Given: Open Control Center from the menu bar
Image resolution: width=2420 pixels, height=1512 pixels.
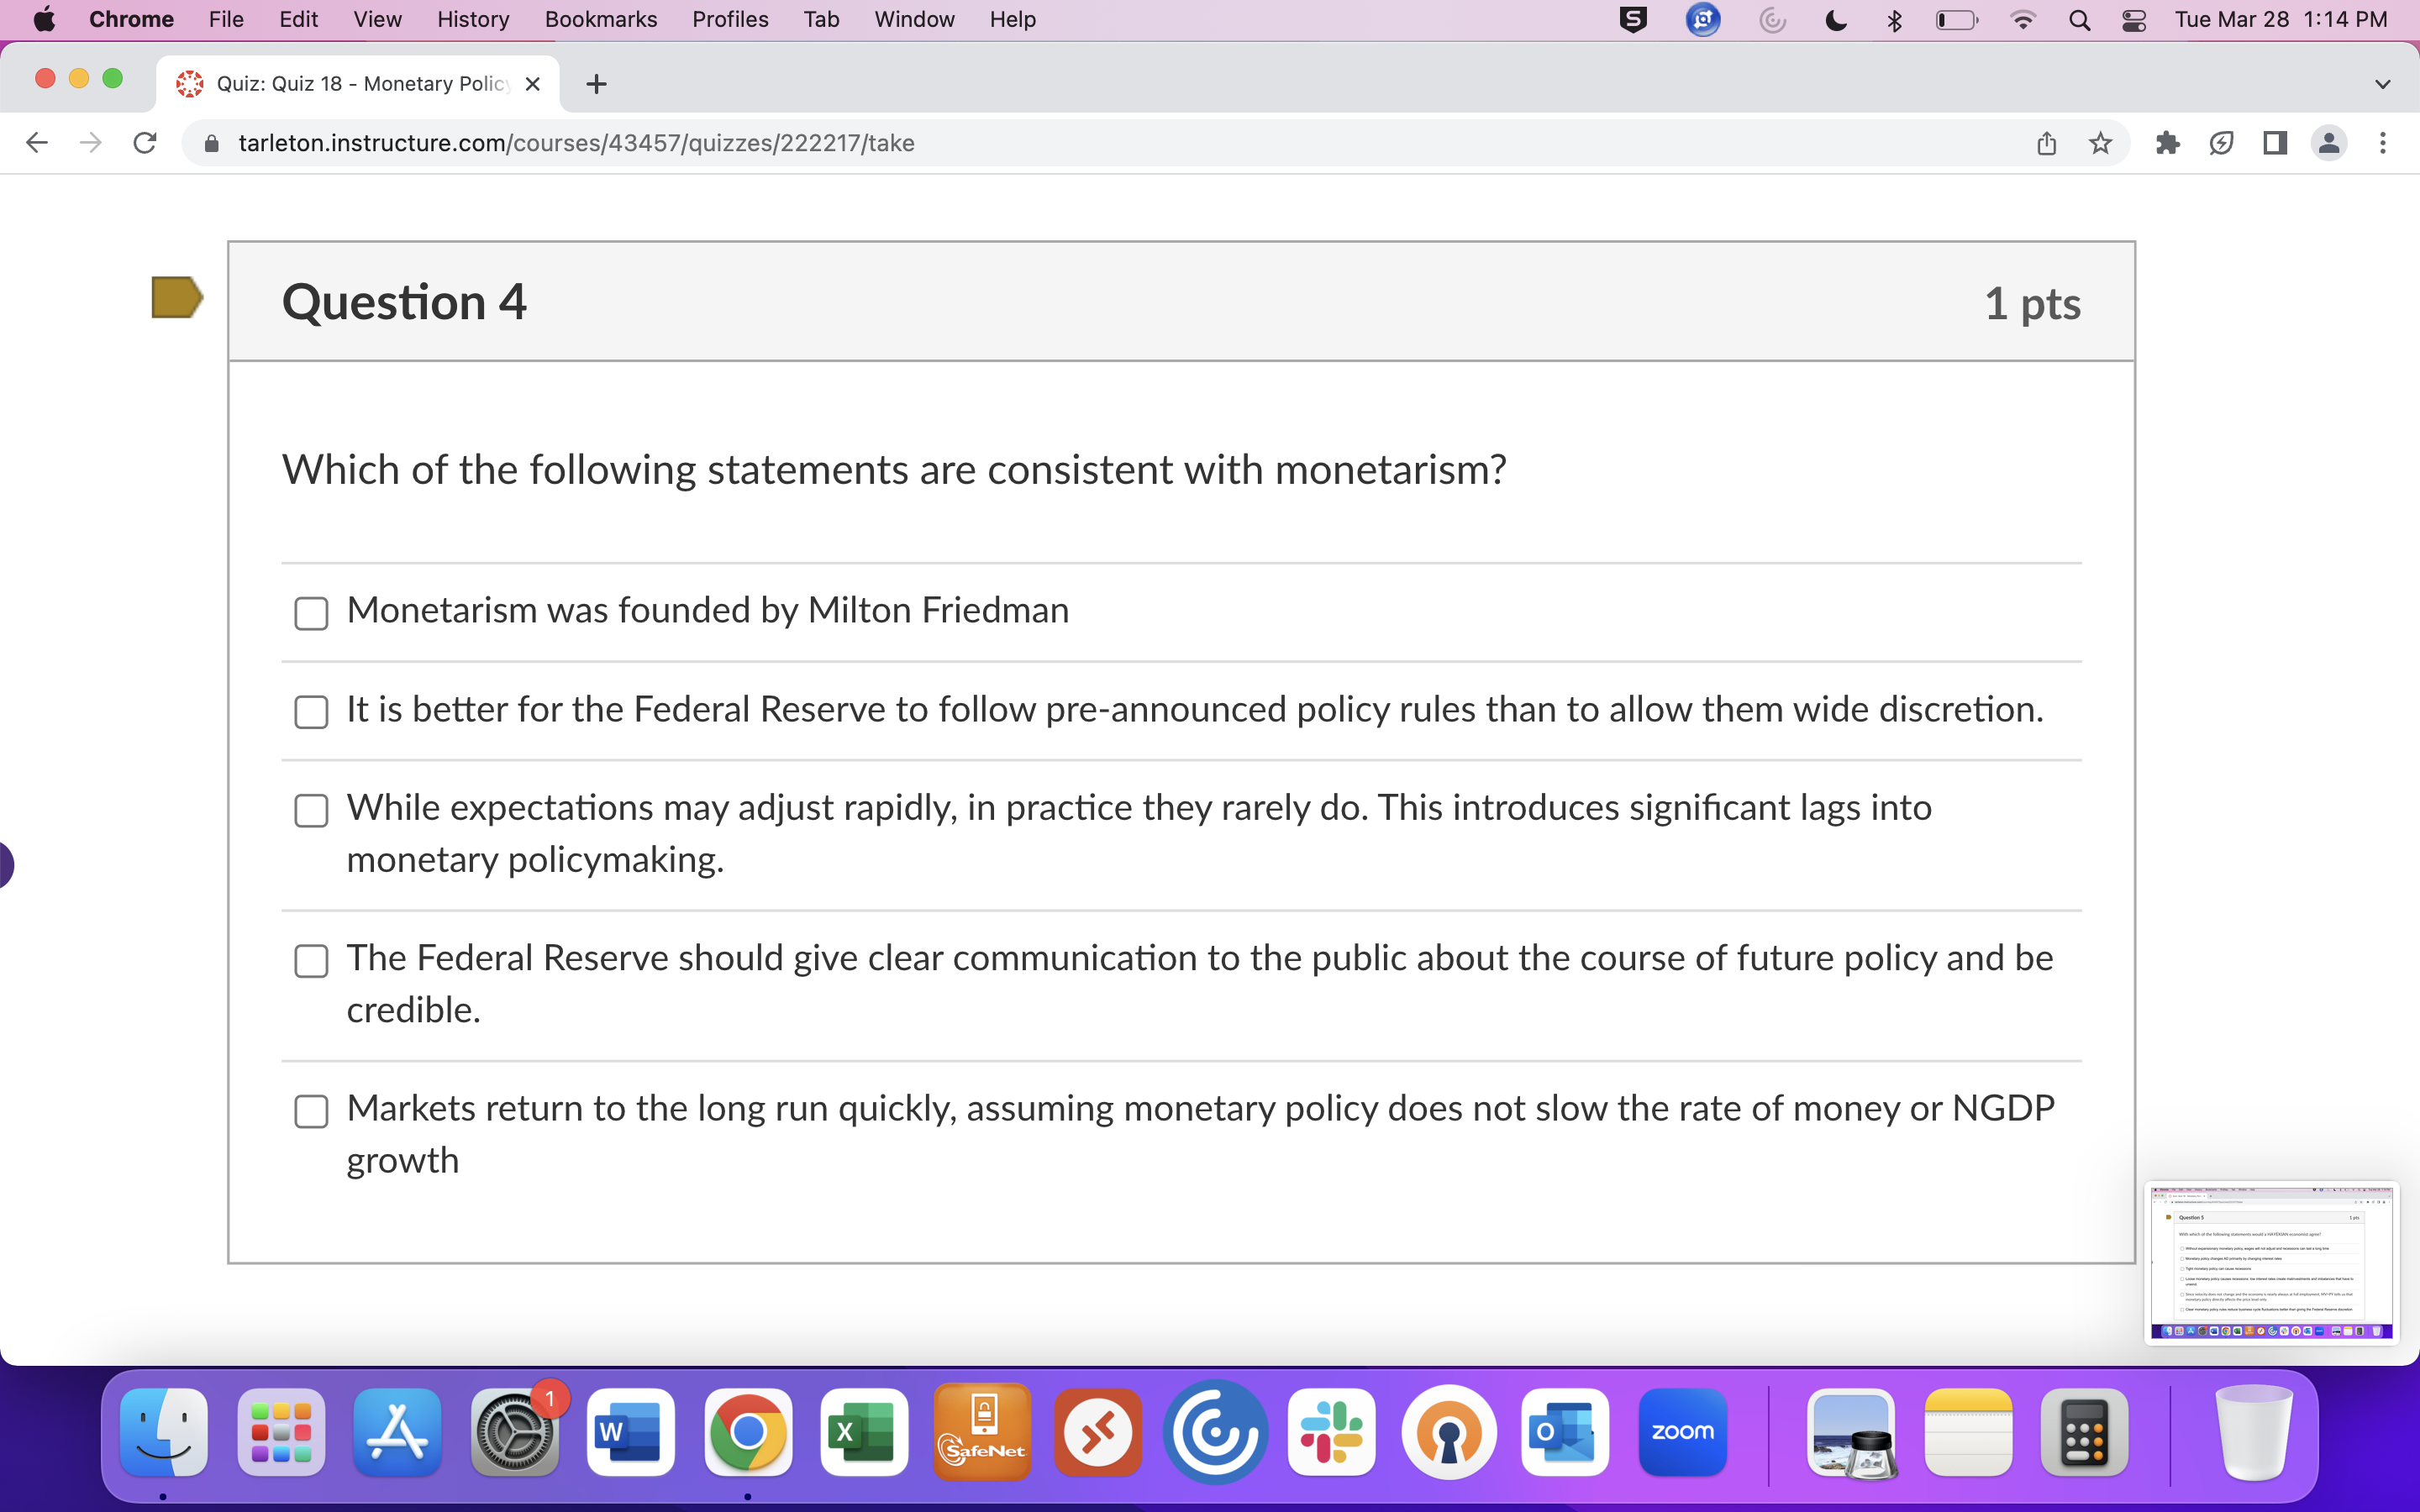Looking at the screenshot, I should 2135,19.
